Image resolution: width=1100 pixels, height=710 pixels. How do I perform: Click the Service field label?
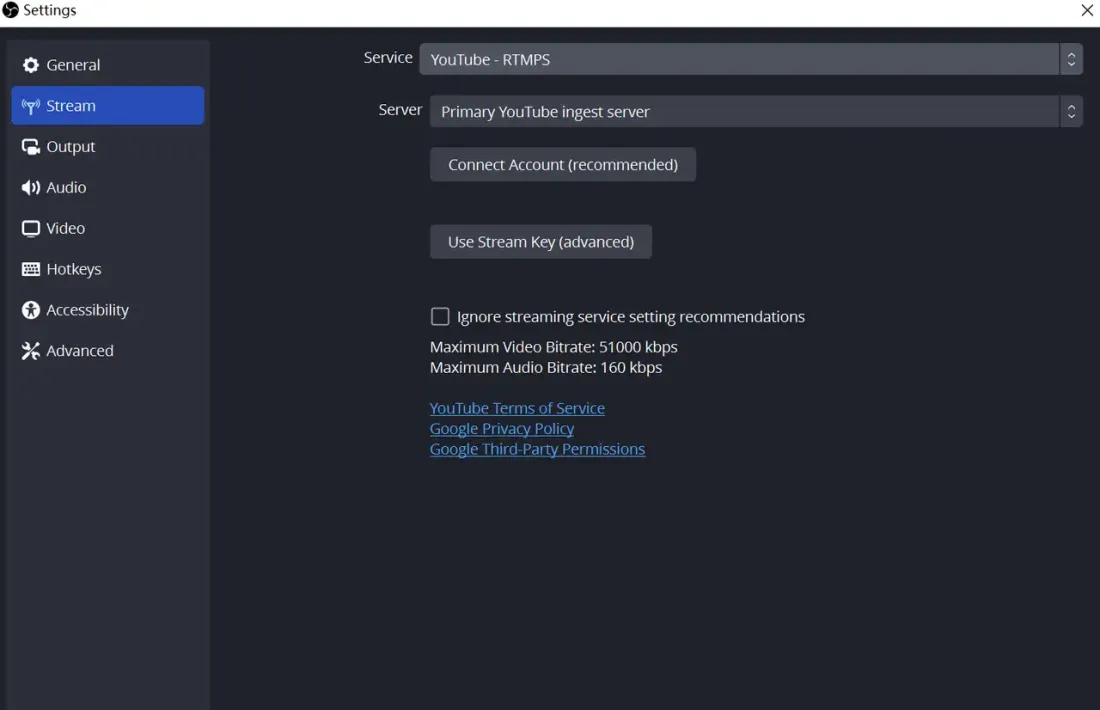click(388, 58)
